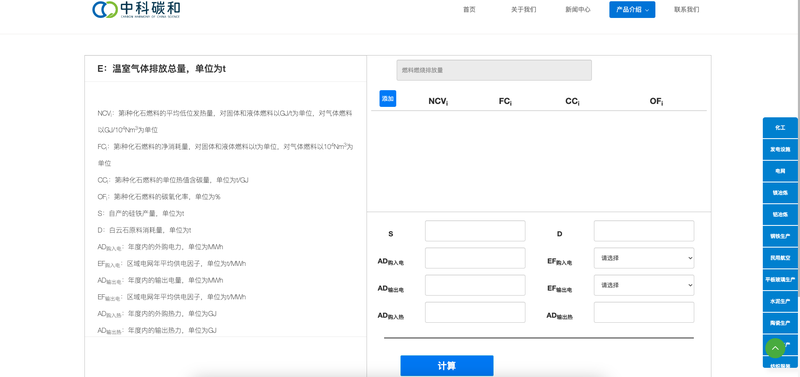Click the D 白云石原料消耗量 definition line
Screen dimensions: 800x377
pyautogui.click(x=144, y=230)
